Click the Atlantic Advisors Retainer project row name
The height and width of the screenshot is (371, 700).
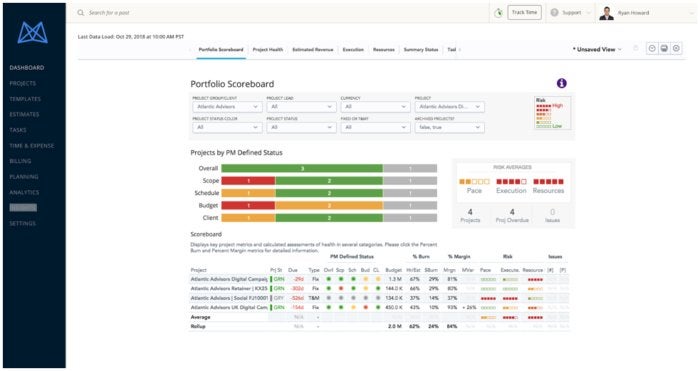click(x=229, y=288)
